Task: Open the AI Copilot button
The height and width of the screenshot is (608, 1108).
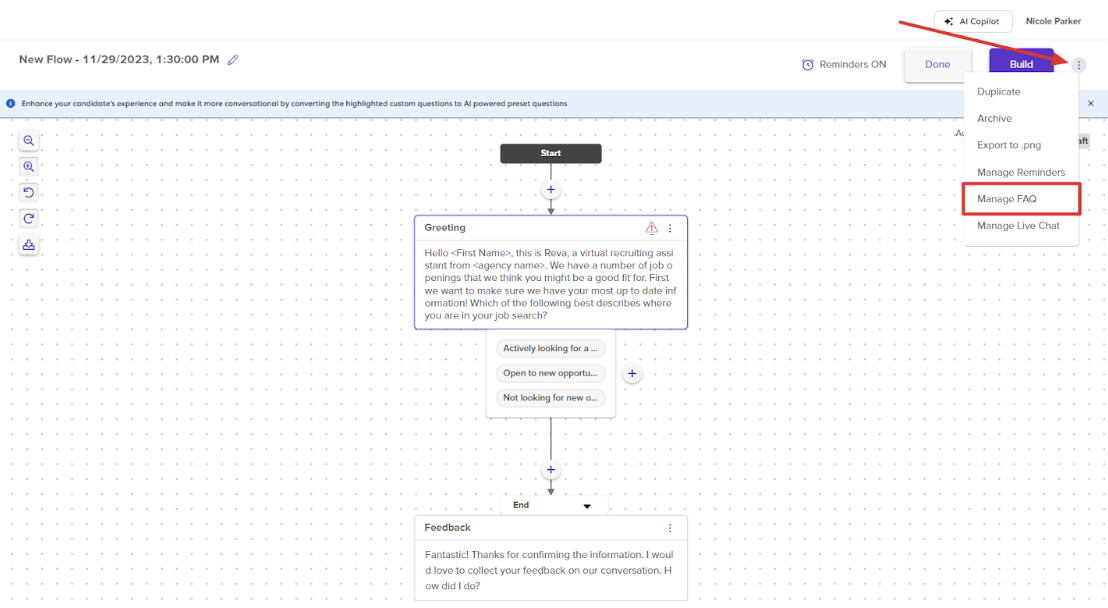Action: (972, 21)
